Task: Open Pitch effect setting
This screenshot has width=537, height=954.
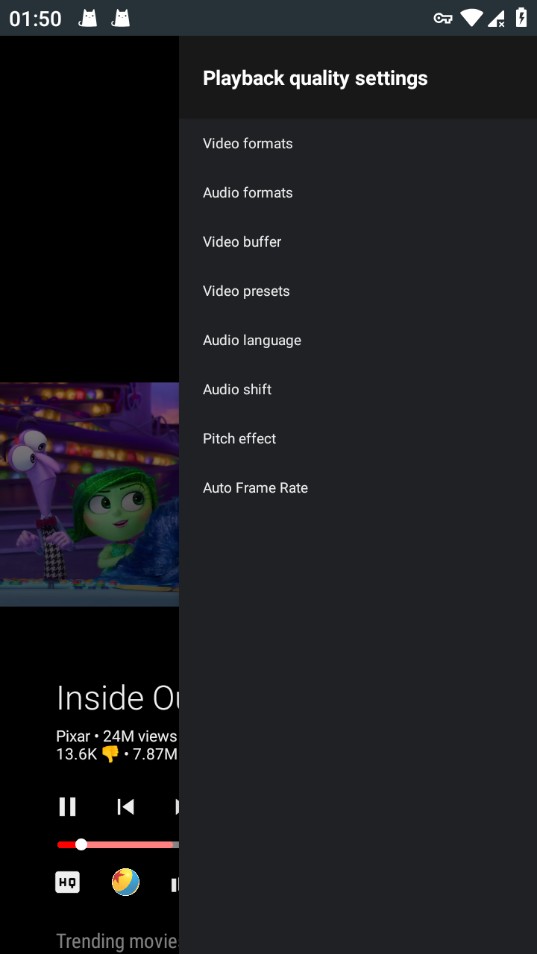Action: [358, 439]
